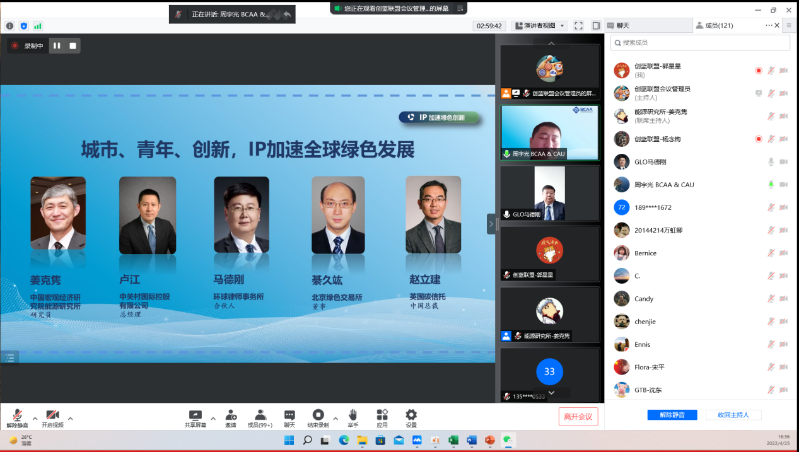Viewport: 799px width, 452px height.
Task: Open the 设置 settings gear icon
Action: click(411, 414)
